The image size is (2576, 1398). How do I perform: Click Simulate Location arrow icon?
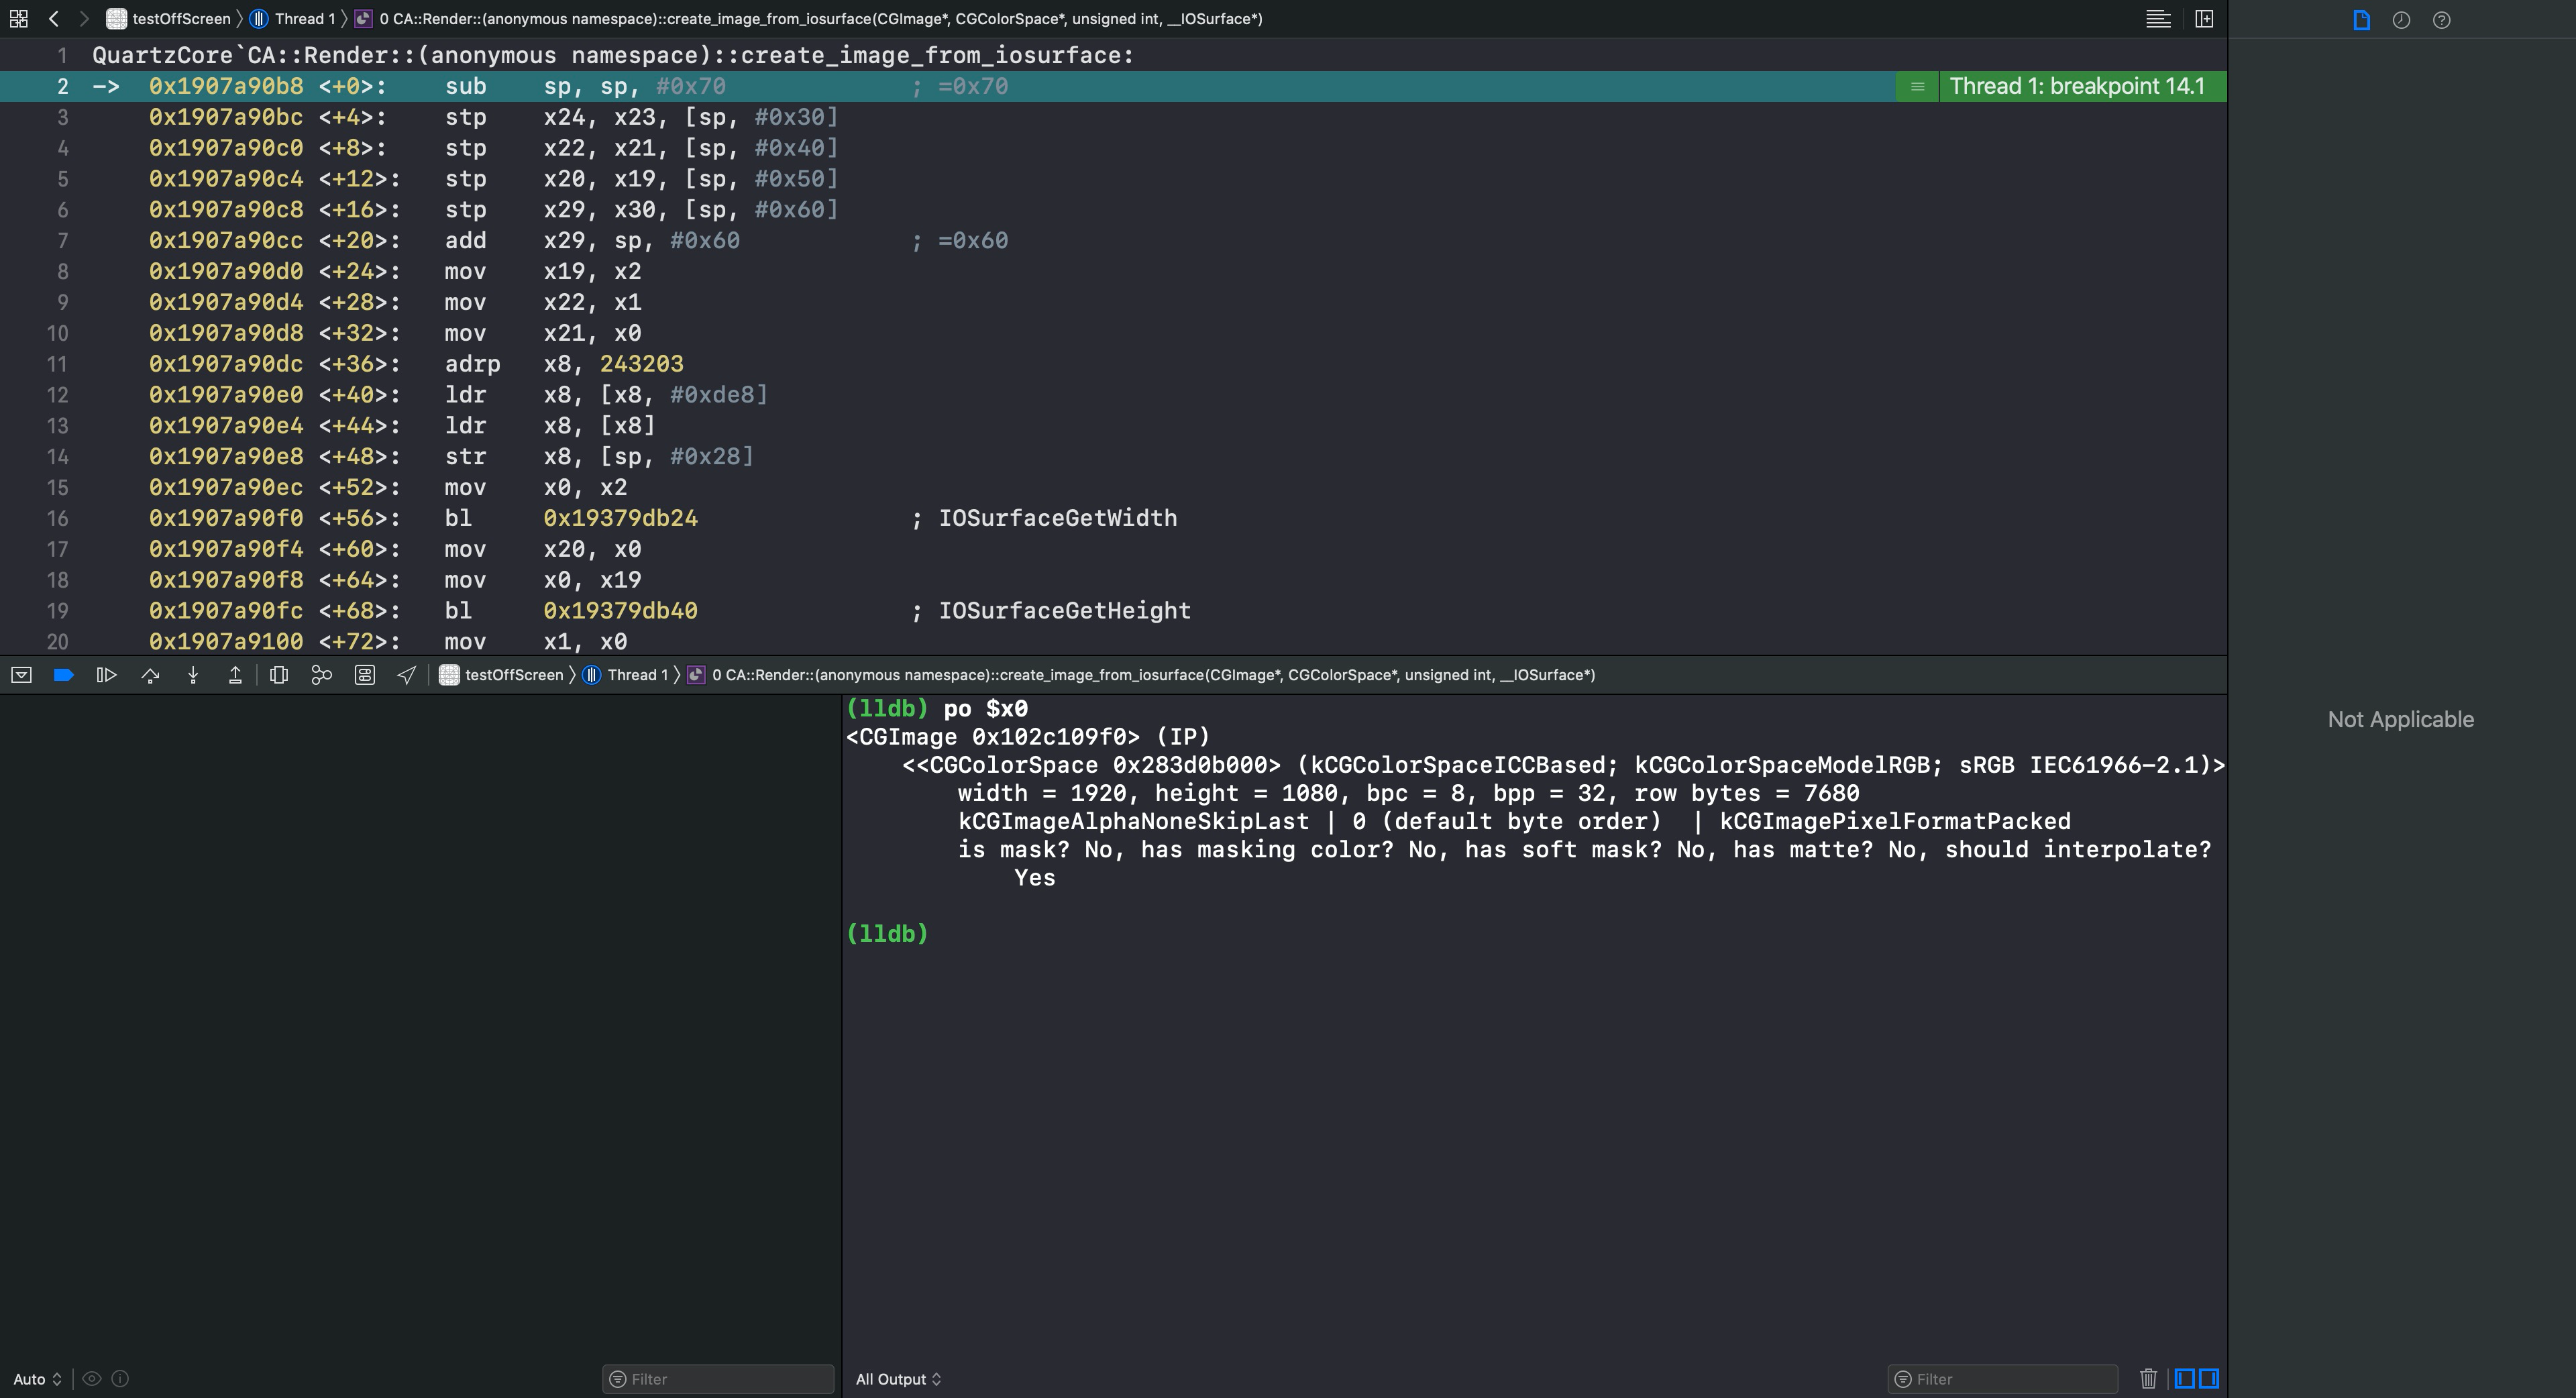tap(406, 675)
